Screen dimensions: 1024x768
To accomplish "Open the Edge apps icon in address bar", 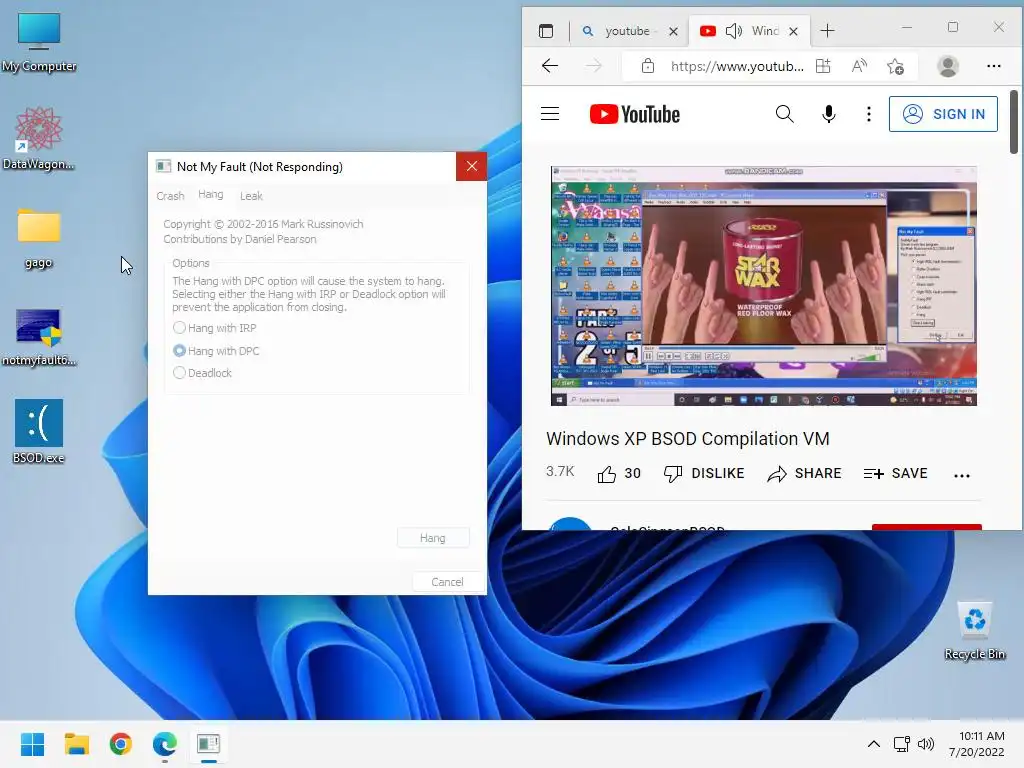I will pos(824,66).
